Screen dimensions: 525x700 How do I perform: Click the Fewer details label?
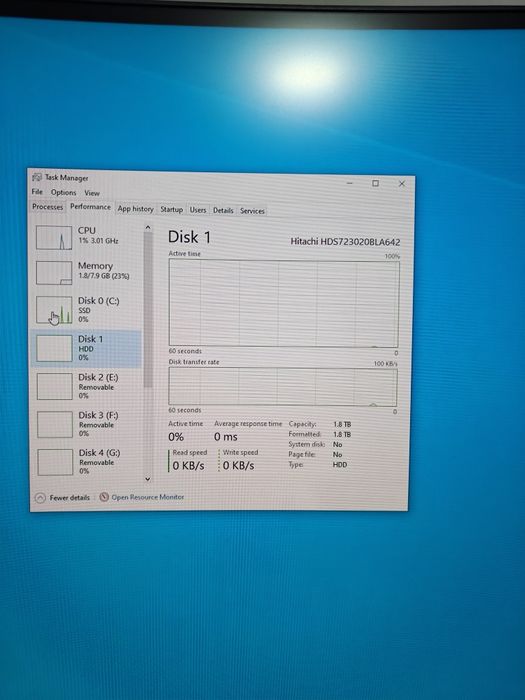70,497
